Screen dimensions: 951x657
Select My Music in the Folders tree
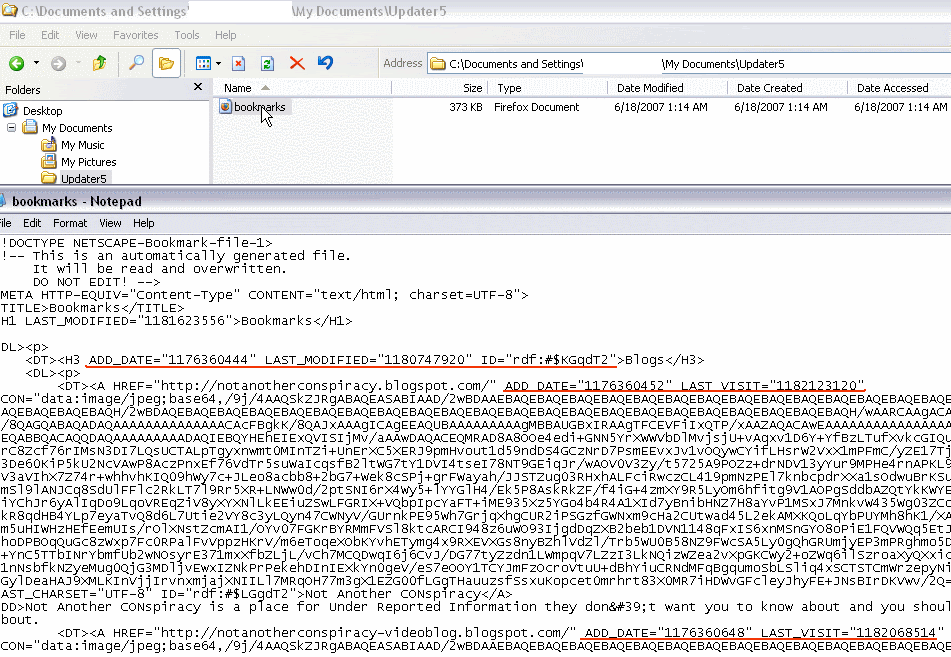(82, 145)
